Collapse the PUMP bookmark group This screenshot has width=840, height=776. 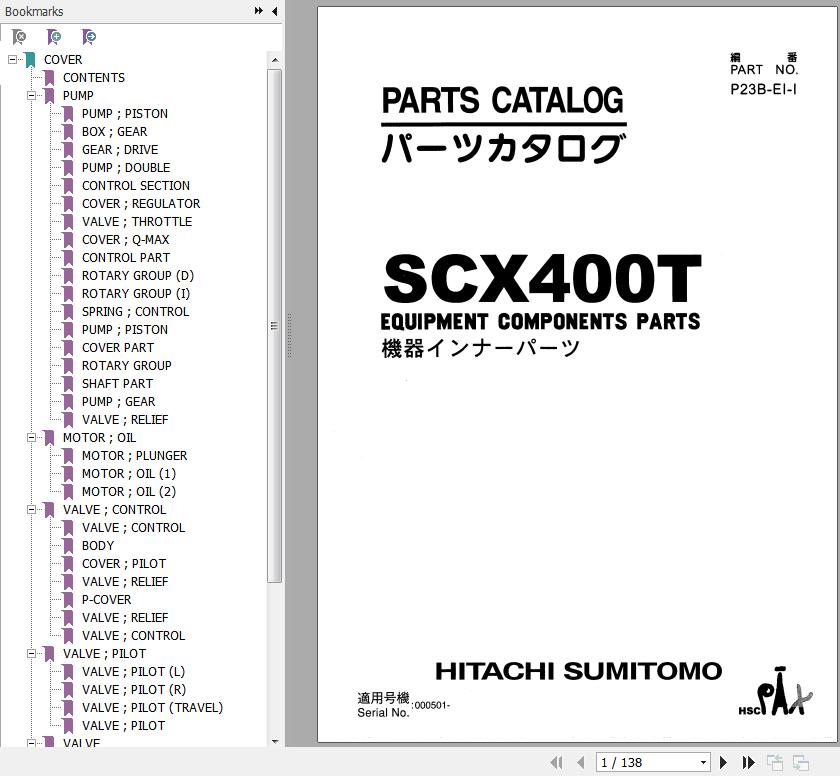32,95
